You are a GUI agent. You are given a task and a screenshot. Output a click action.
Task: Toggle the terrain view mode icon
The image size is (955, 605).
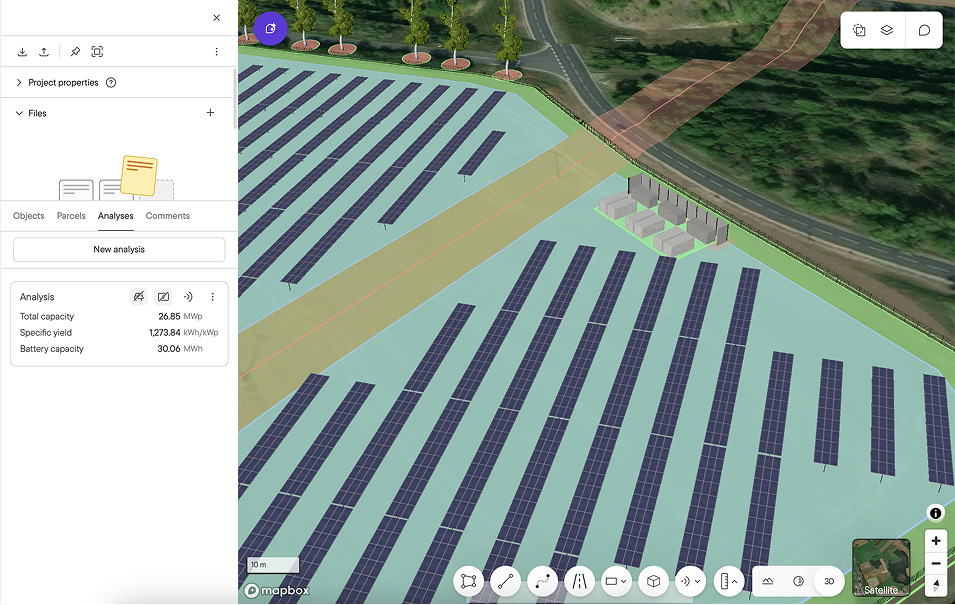tap(768, 581)
